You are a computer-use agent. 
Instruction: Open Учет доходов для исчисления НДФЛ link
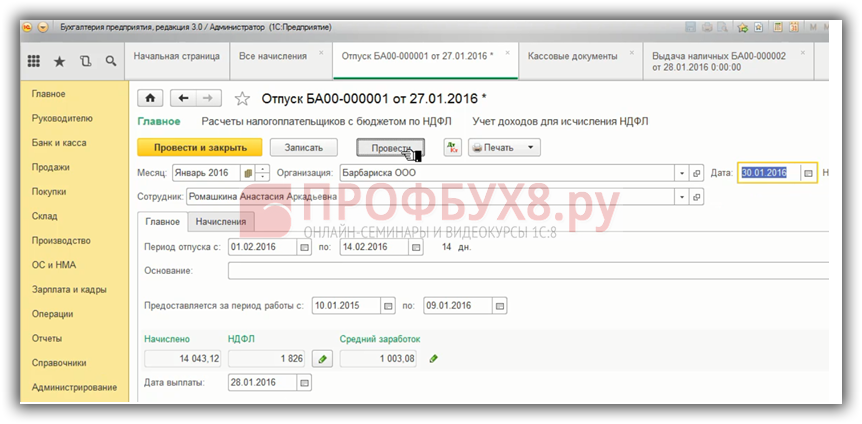point(560,122)
